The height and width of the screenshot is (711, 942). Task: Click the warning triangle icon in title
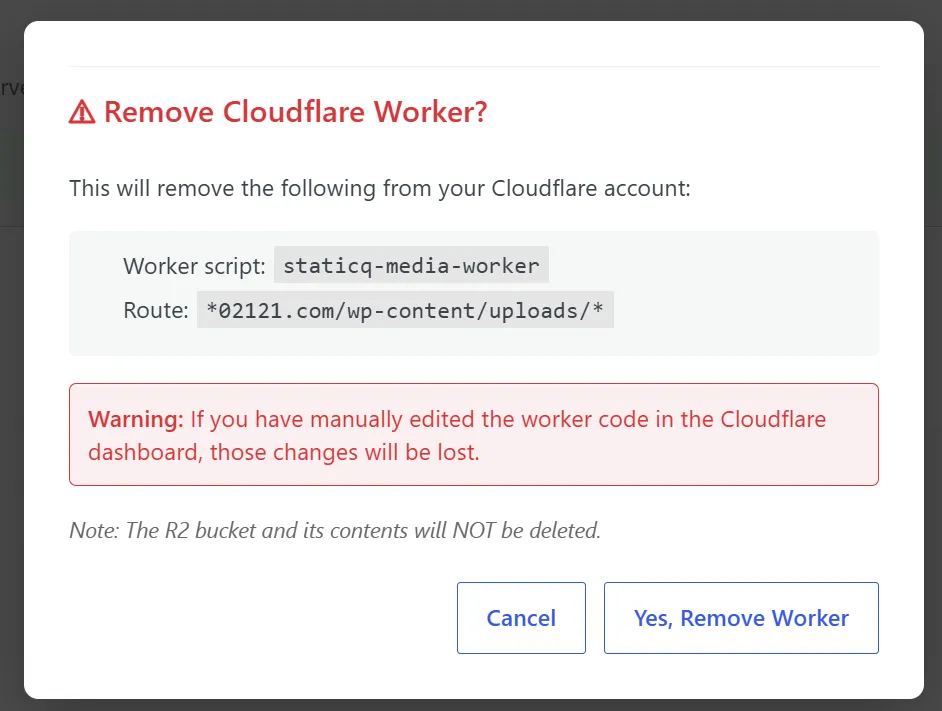[82, 112]
